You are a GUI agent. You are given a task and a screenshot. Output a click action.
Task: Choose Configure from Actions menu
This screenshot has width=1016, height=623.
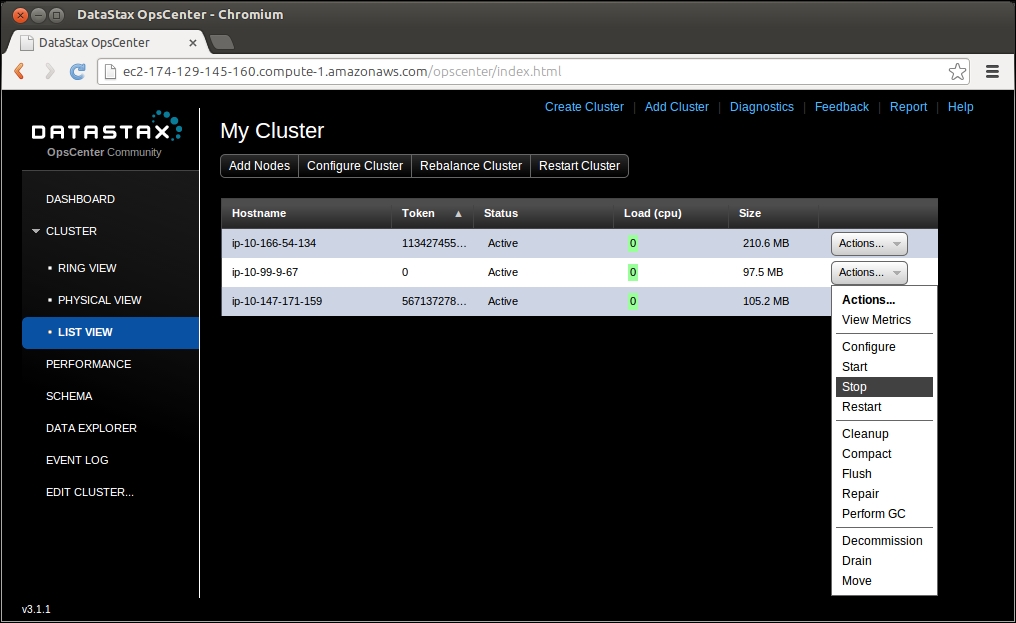pos(884,347)
